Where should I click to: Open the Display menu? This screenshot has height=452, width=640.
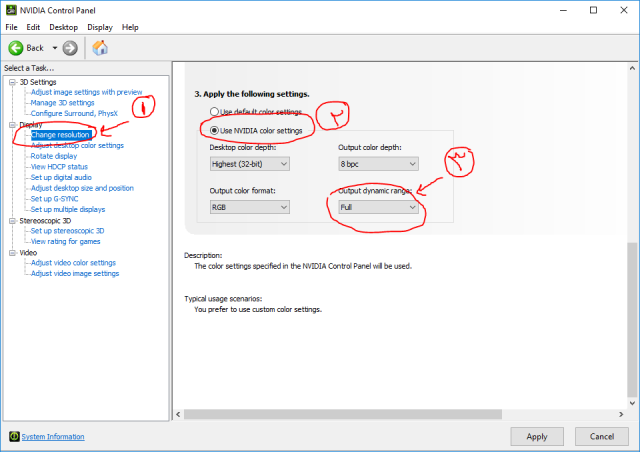pos(100,27)
